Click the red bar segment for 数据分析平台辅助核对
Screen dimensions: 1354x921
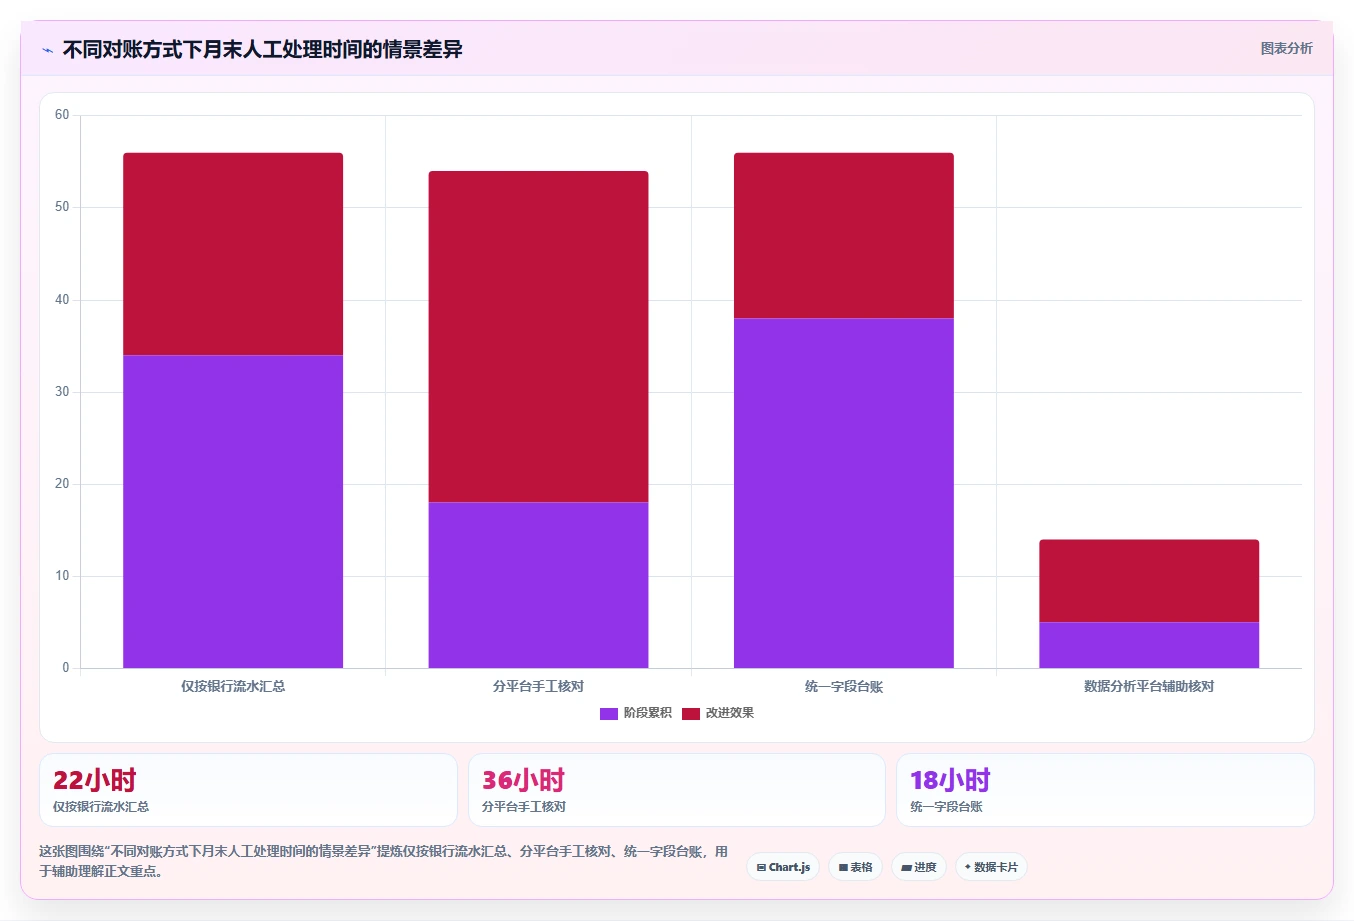1149,581
